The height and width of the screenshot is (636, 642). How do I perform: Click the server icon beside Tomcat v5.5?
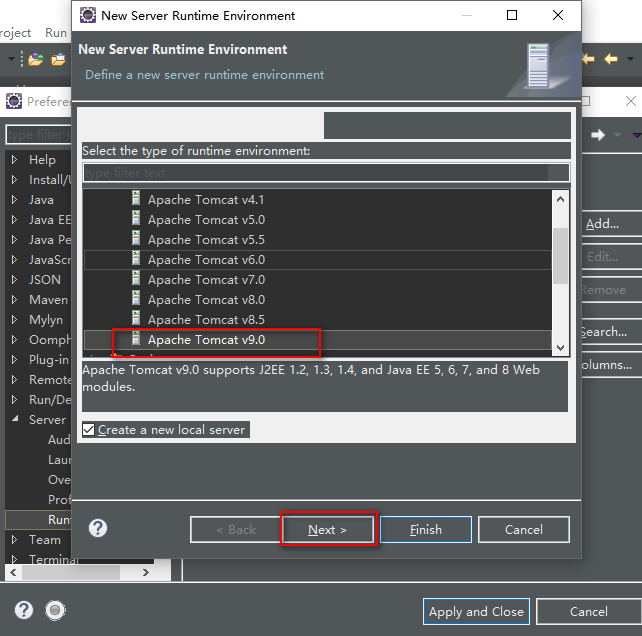[136, 238]
